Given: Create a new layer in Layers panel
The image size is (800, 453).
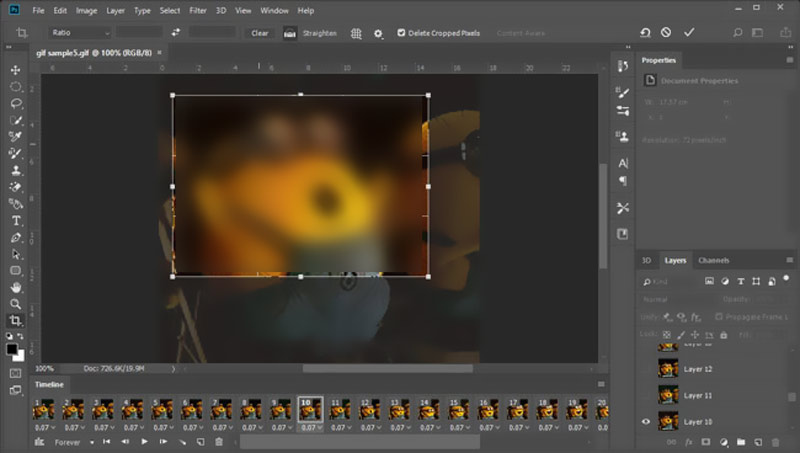Looking at the screenshot, I should click(x=758, y=442).
